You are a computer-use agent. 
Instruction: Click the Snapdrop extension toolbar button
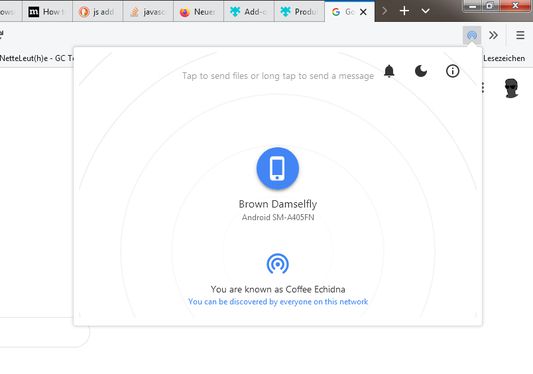472,35
